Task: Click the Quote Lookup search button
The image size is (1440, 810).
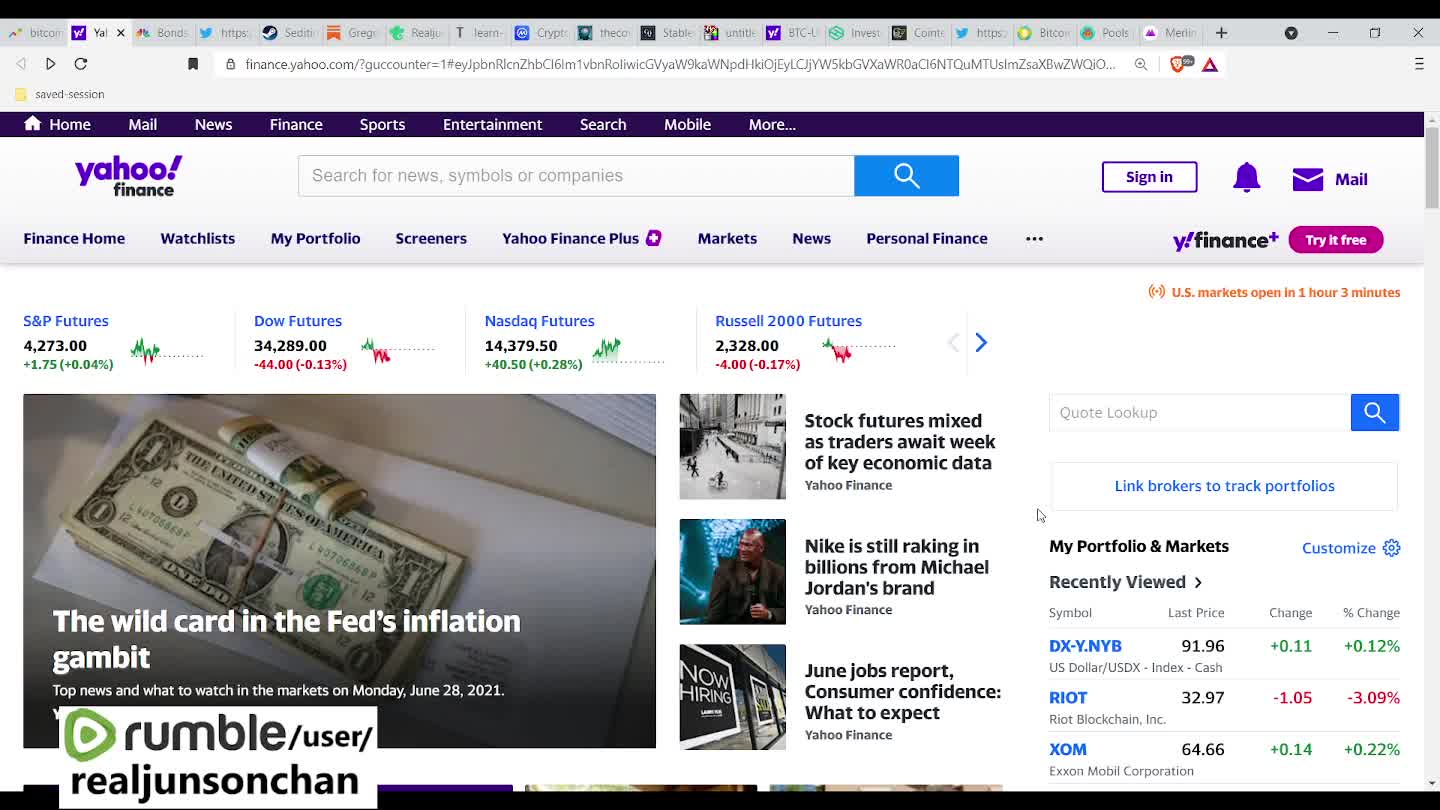Action: click(1374, 412)
